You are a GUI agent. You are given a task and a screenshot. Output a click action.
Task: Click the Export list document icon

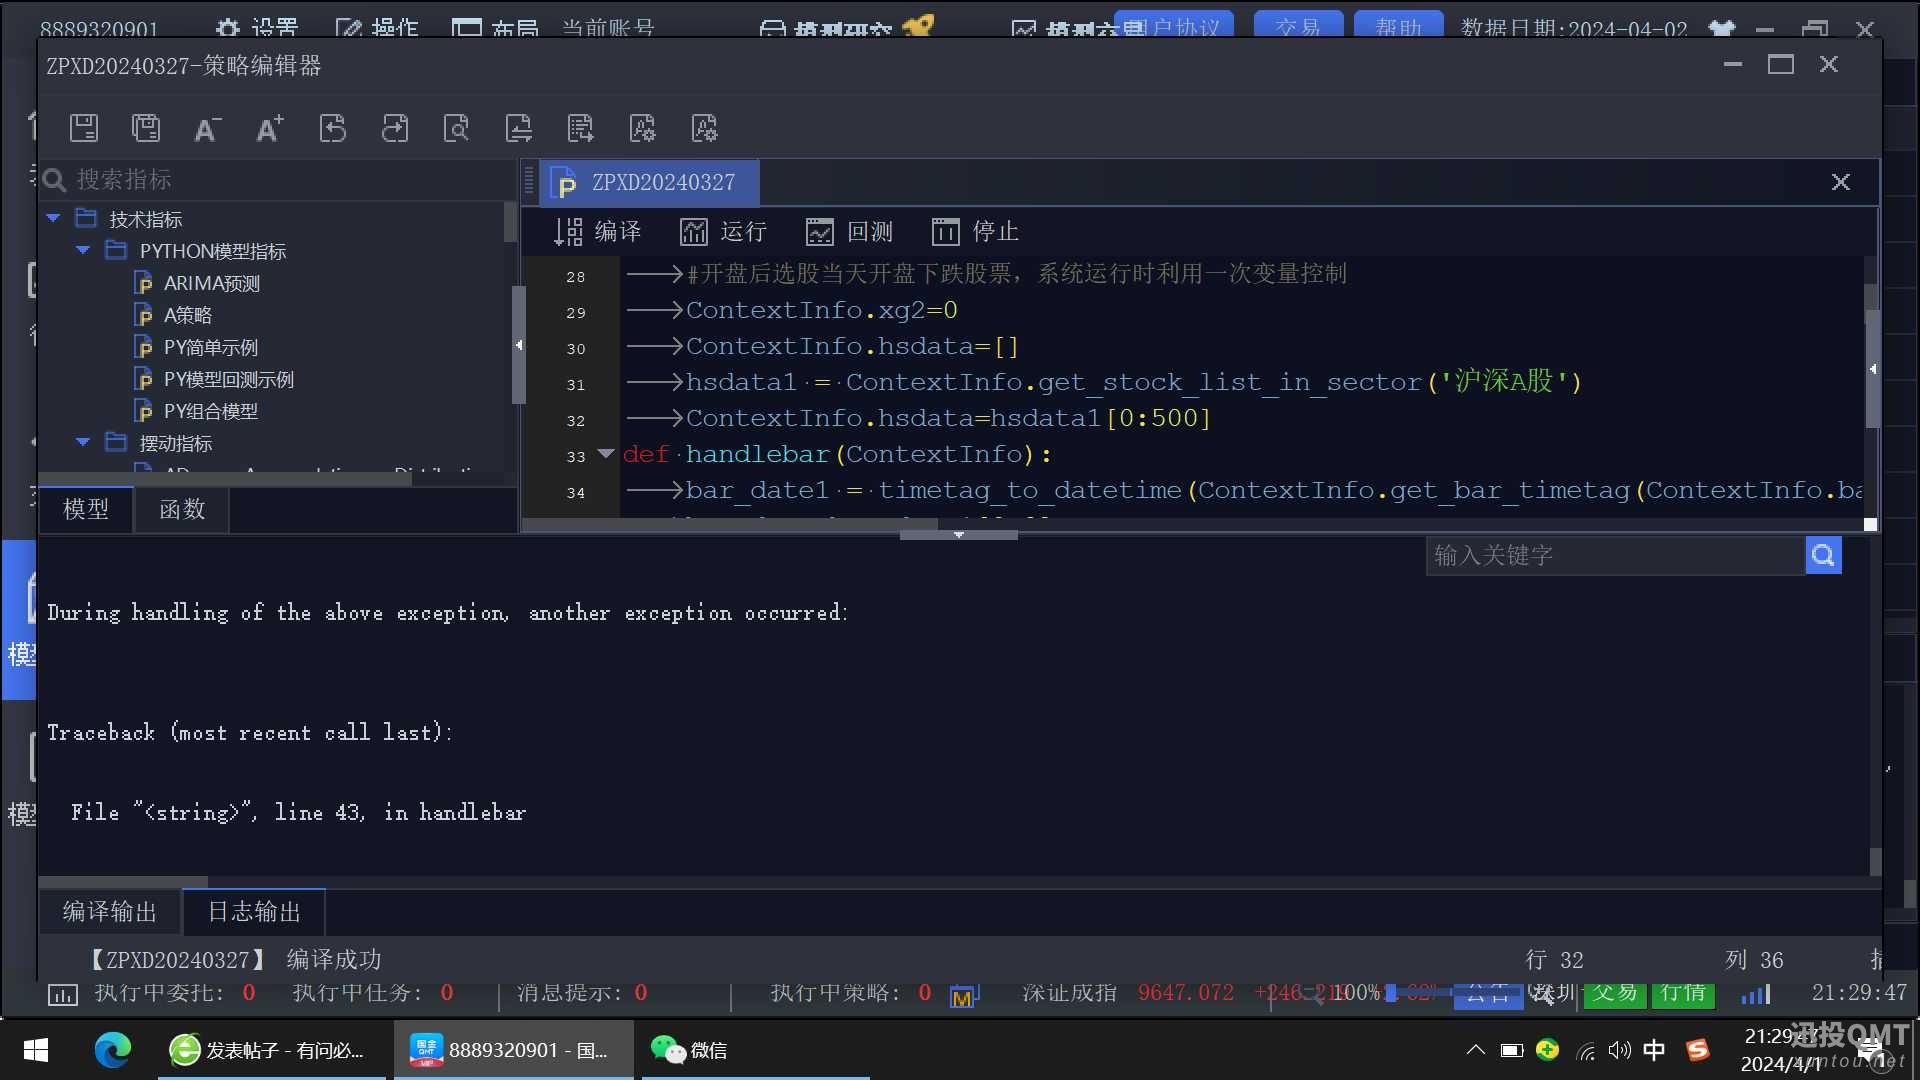coord(581,128)
